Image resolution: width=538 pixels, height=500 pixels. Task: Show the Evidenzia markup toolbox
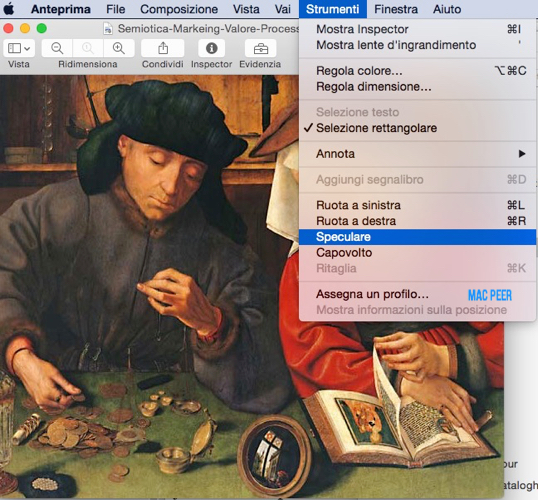click(260, 48)
